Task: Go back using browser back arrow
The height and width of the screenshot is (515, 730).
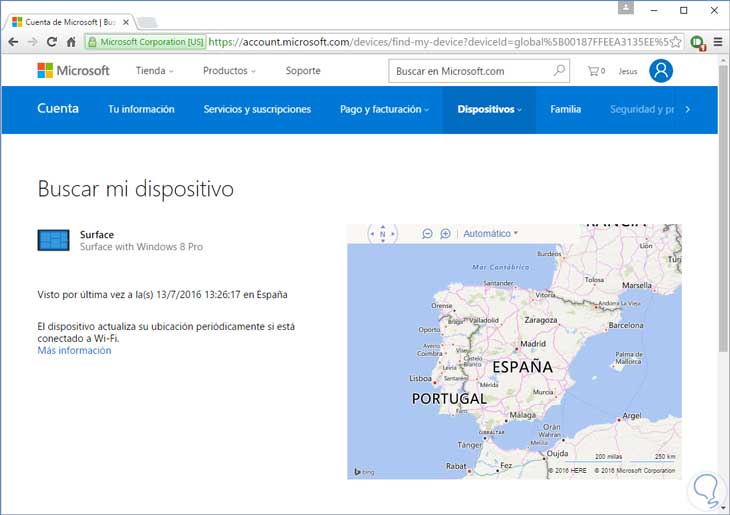Action: pyautogui.click(x=13, y=42)
